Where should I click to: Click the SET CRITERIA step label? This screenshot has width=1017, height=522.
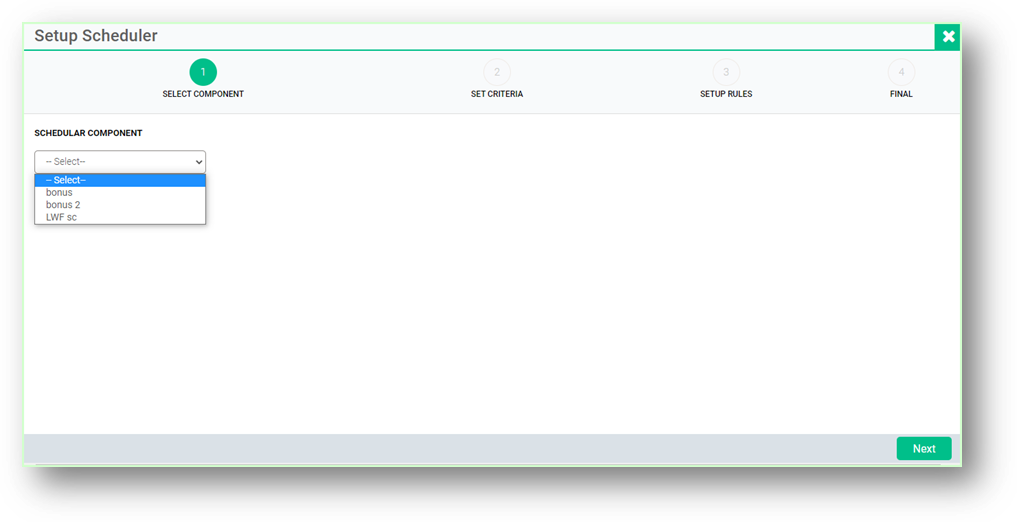(x=497, y=94)
